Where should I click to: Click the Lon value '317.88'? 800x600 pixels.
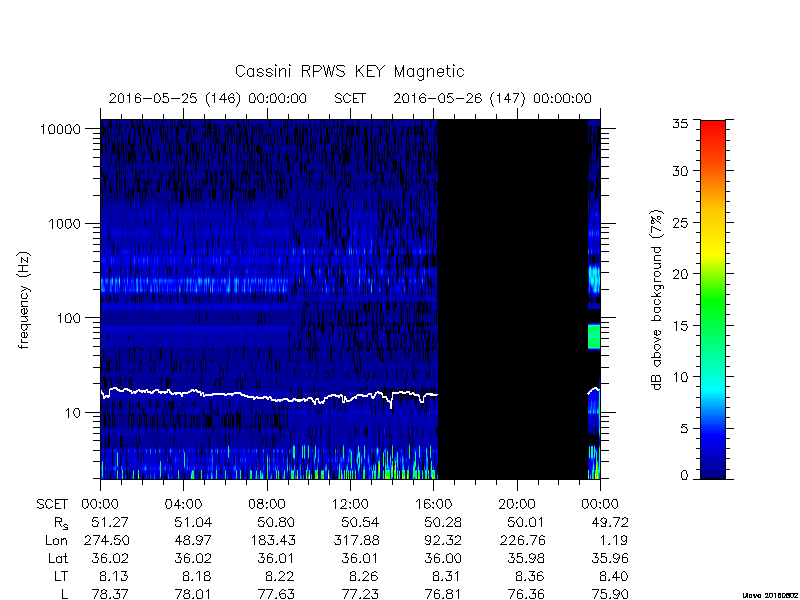tap(356, 540)
